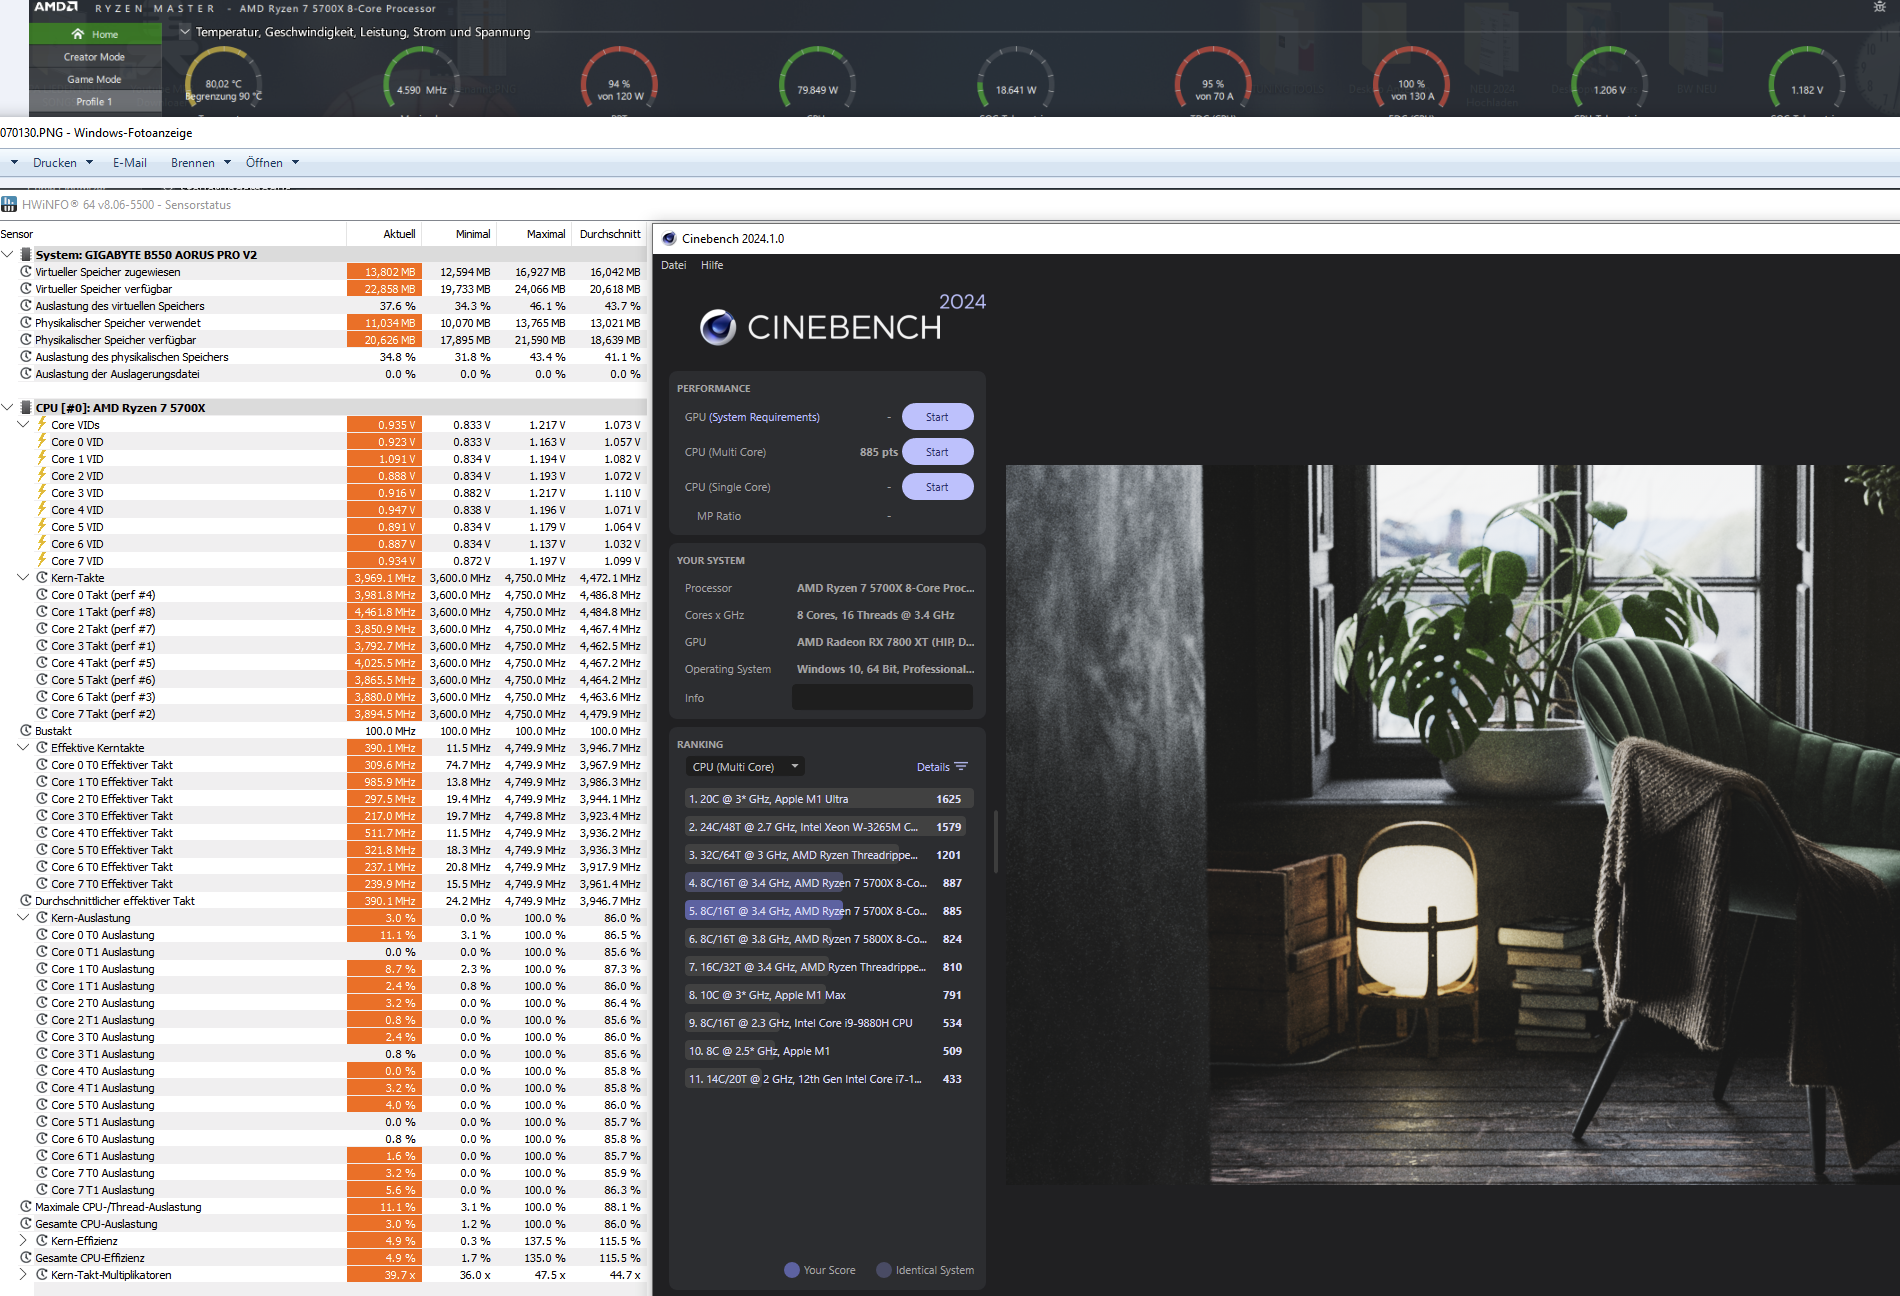The width and height of the screenshot is (1900, 1296).
Task: Click the Identical System legend dot
Action: [x=884, y=1270]
